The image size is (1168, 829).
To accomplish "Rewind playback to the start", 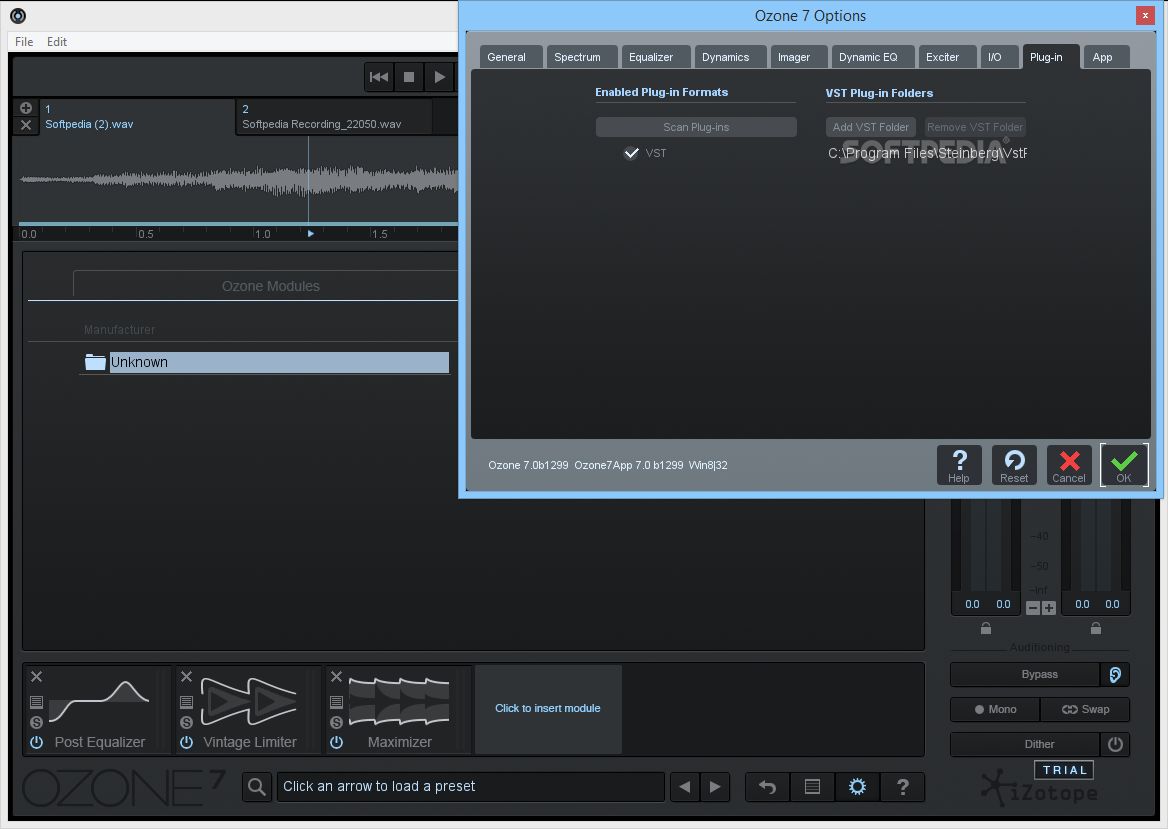I will tap(378, 77).
